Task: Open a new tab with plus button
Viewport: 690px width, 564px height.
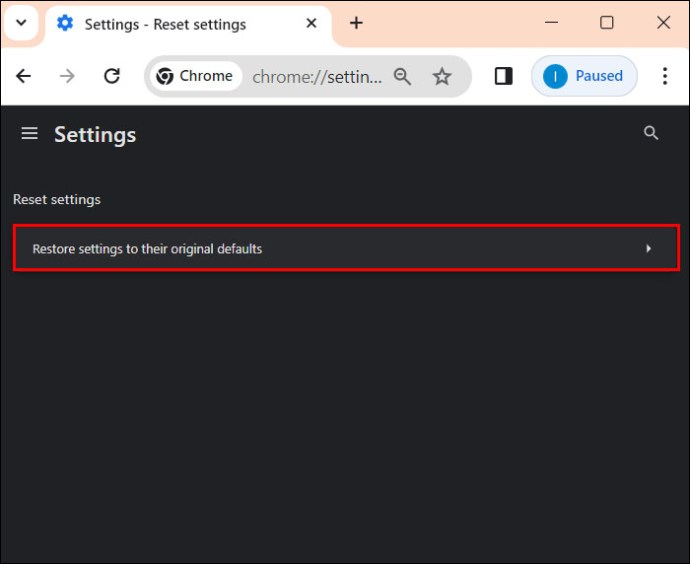Action: point(356,23)
